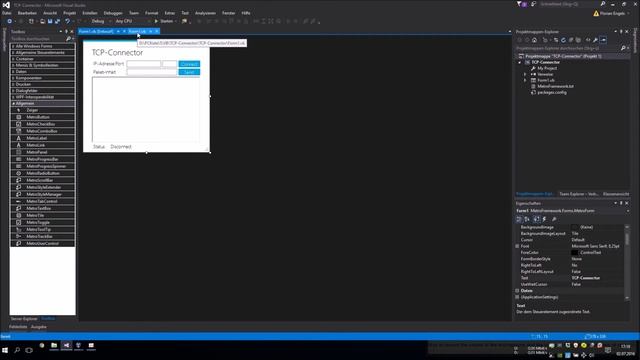Image resolution: width=640 pixels, height=360 pixels.
Task: Click the ForeColor black color swatch
Action: coord(575,253)
